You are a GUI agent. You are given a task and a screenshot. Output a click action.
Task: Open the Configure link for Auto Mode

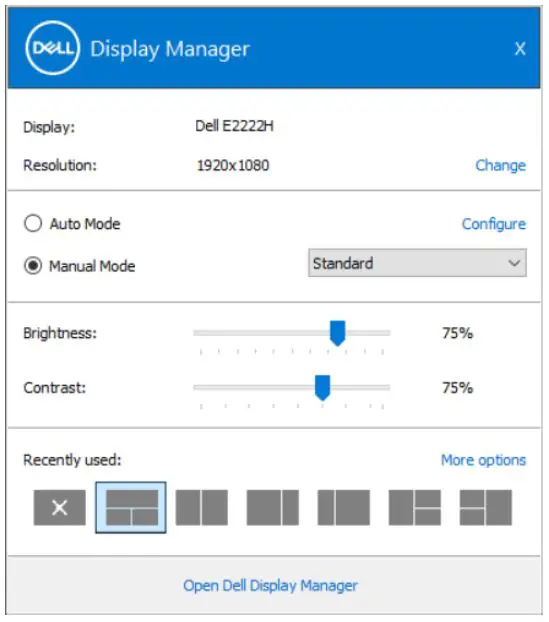(494, 224)
